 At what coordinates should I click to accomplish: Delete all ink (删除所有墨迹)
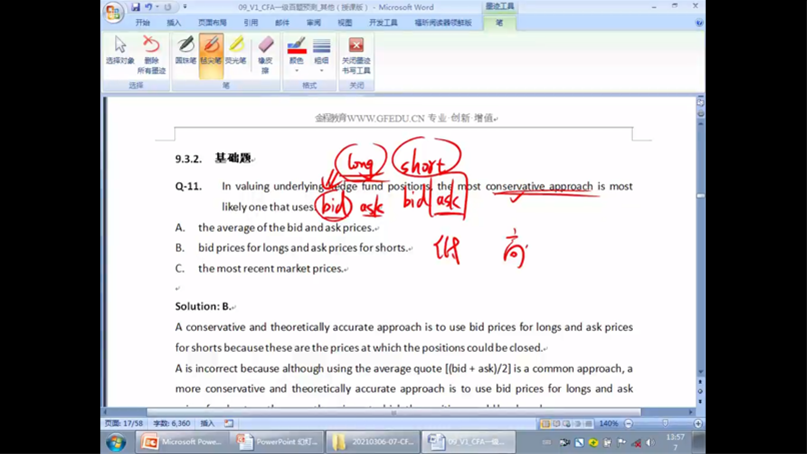point(151,55)
